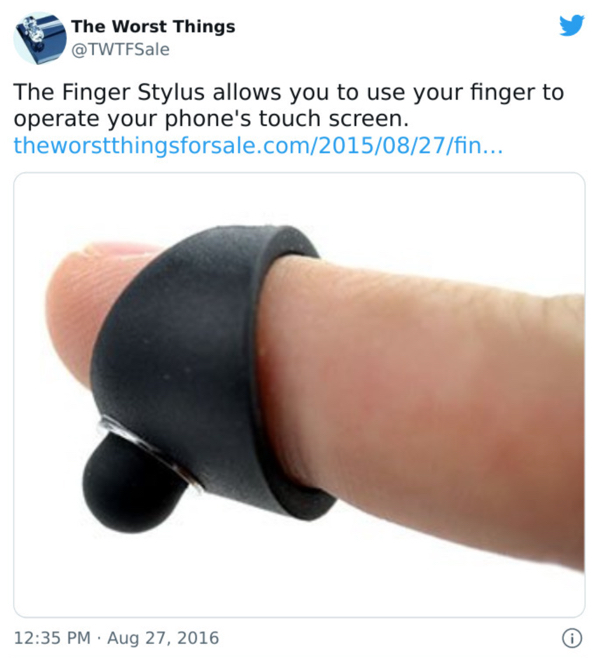
Task: Click the Twitter bird logo
Action: pyautogui.click(x=571, y=25)
